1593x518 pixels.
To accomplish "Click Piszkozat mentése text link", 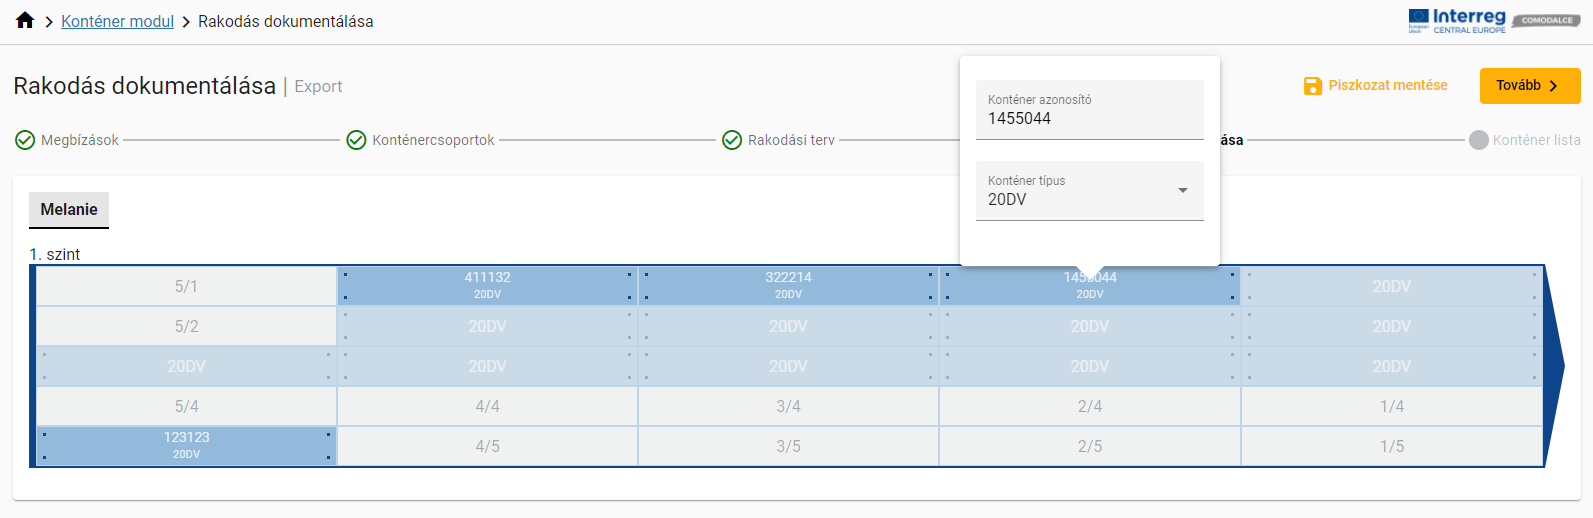I will coord(1387,86).
